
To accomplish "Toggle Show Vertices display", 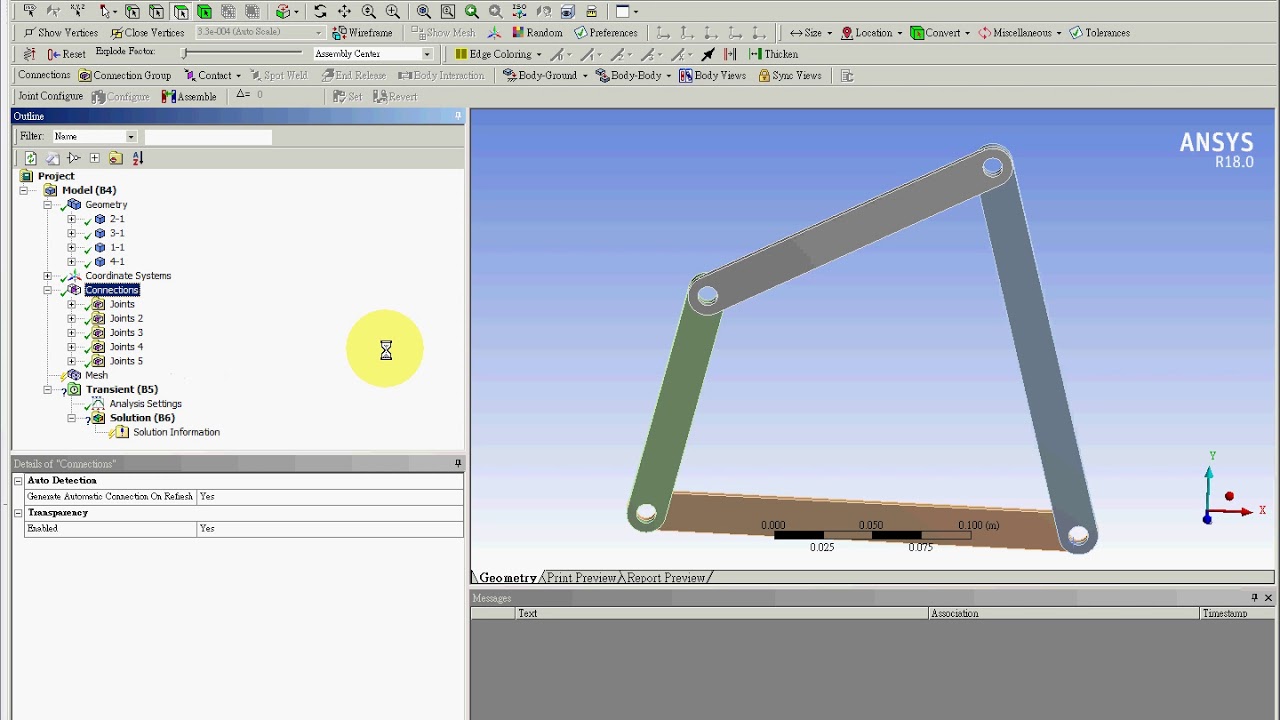I will pos(62,32).
